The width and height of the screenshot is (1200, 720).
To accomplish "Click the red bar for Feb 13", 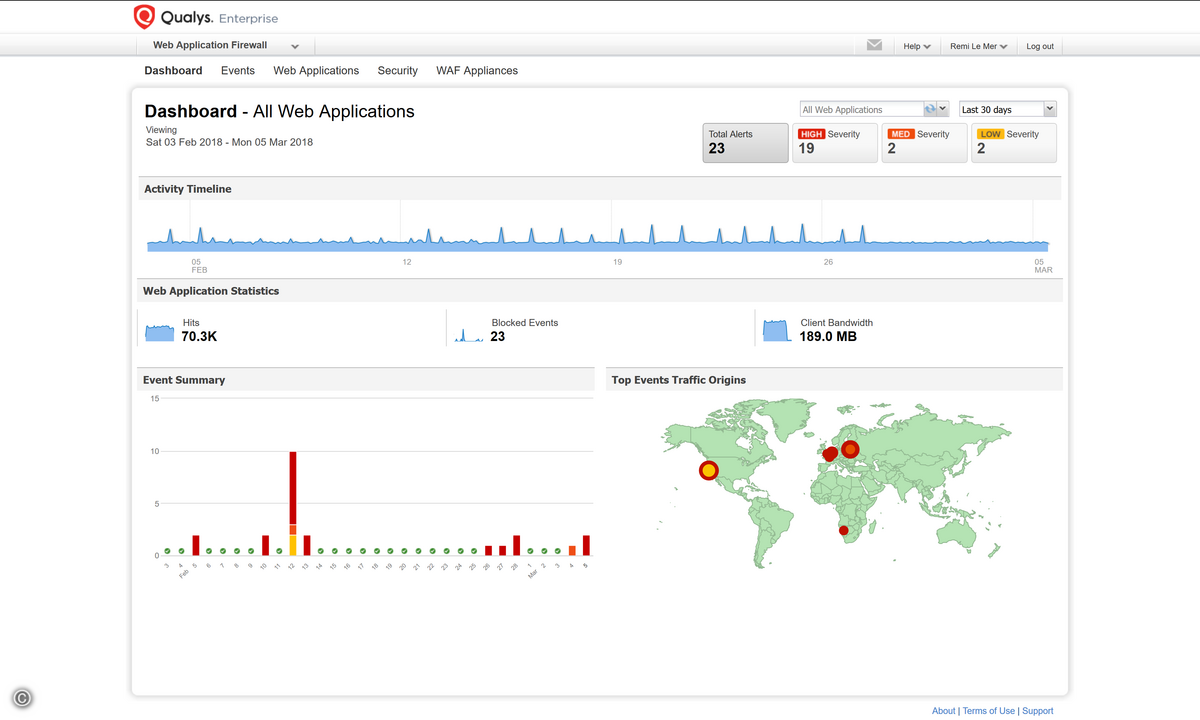I will 307,545.
